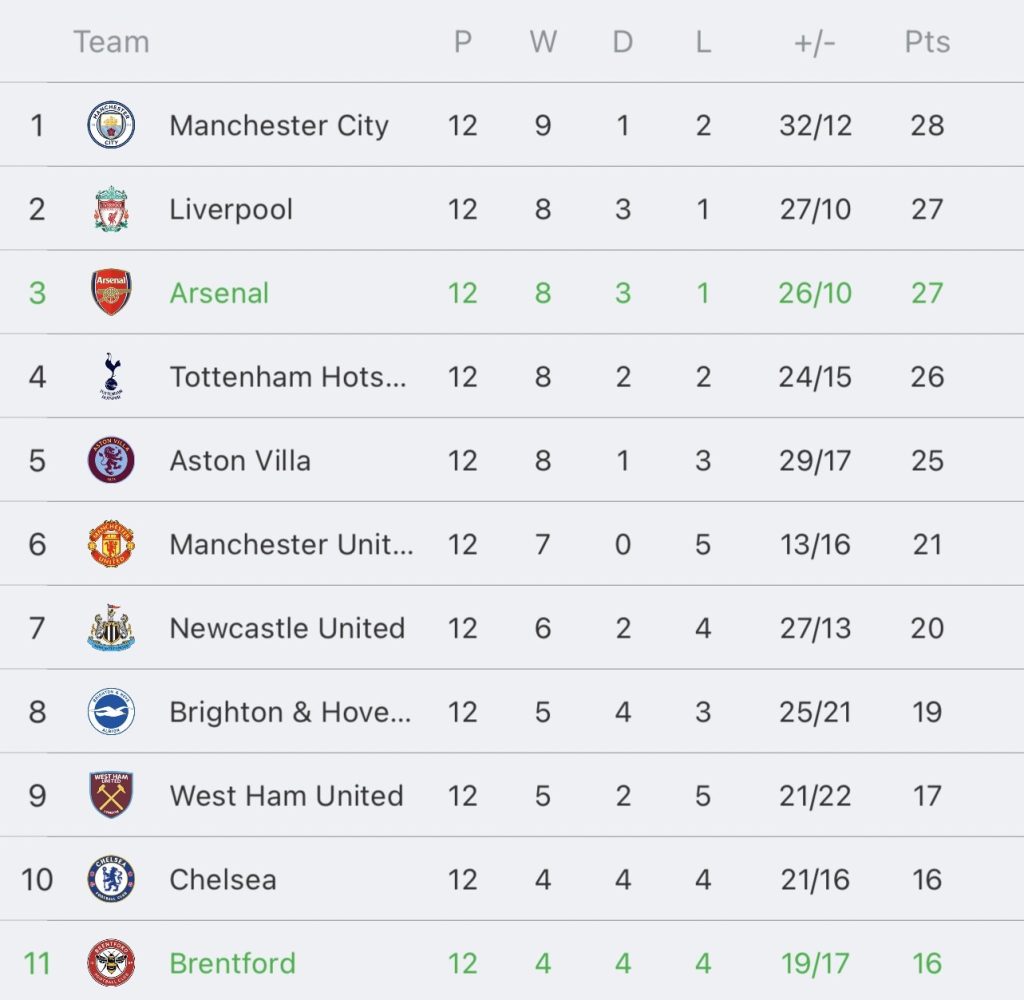Open the Liverpool club crest icon
Screen dimensions: 1024x1000
[x=111, y=209]
